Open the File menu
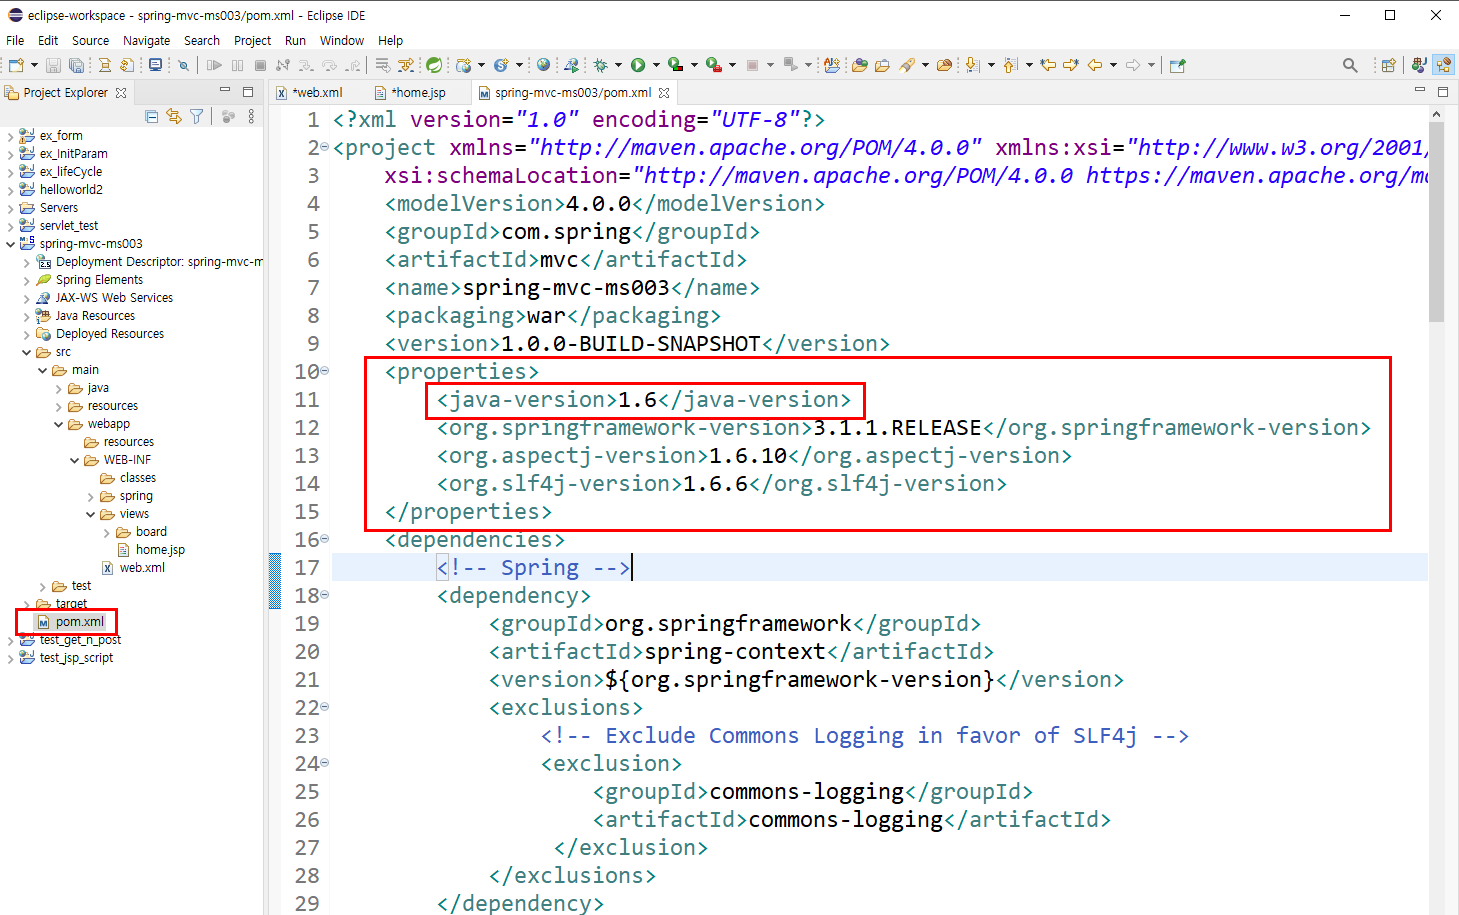This screenshot has height=915, width=1459. pyautogui.click(x=15, y=40)
